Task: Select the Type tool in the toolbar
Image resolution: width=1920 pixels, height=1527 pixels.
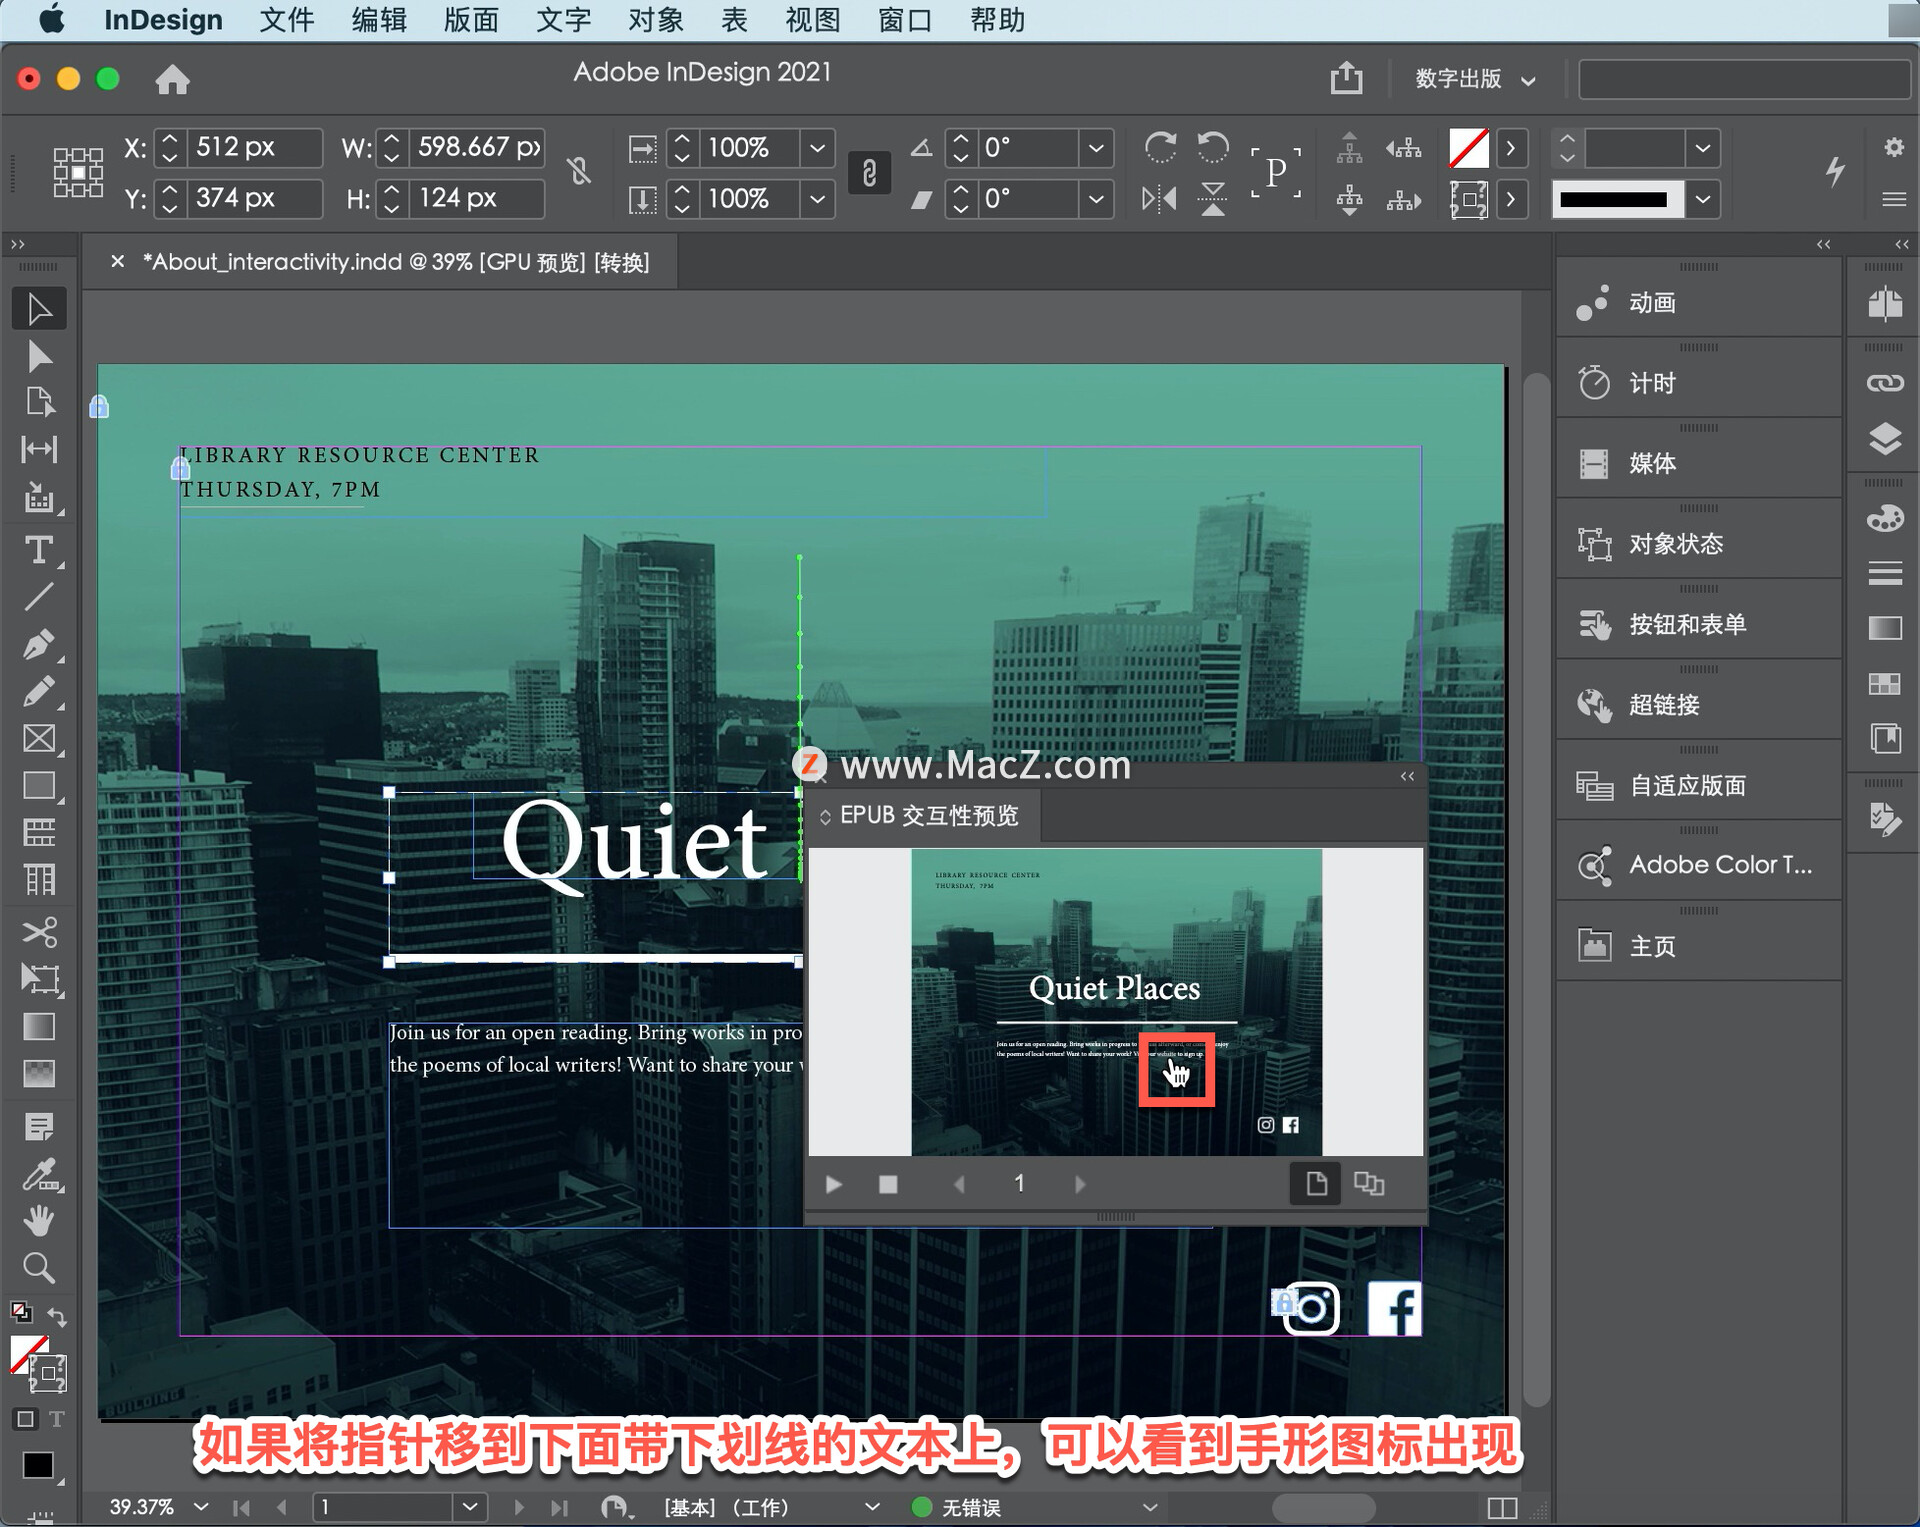Action: (40, 550)
